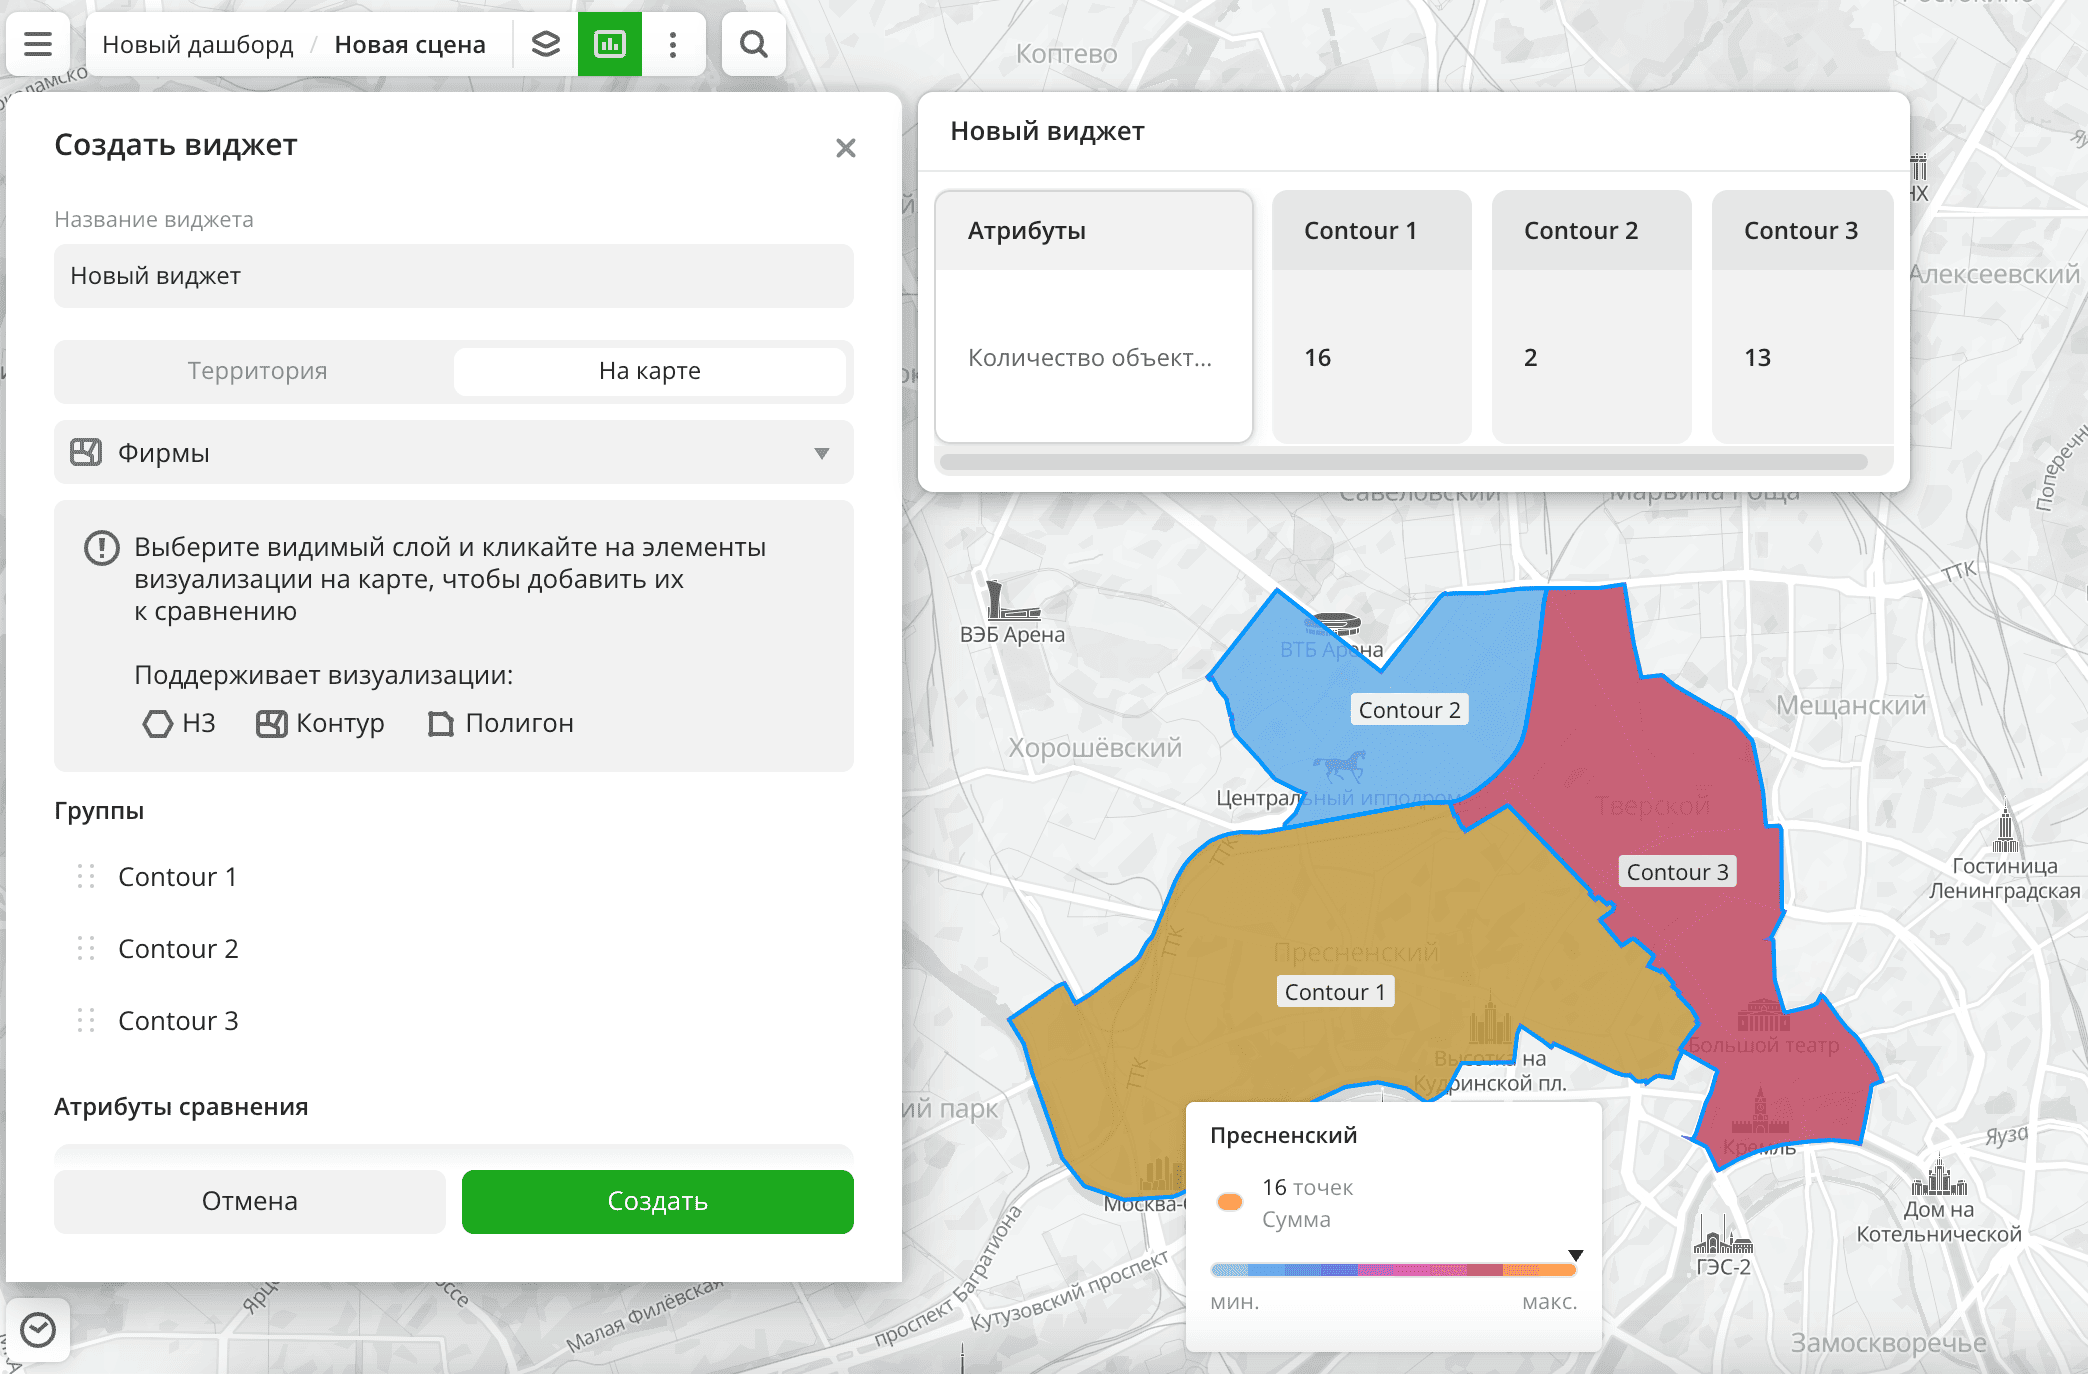Switch to the На карте tab
2088x1374 pixels.
(x=650, y=371)
